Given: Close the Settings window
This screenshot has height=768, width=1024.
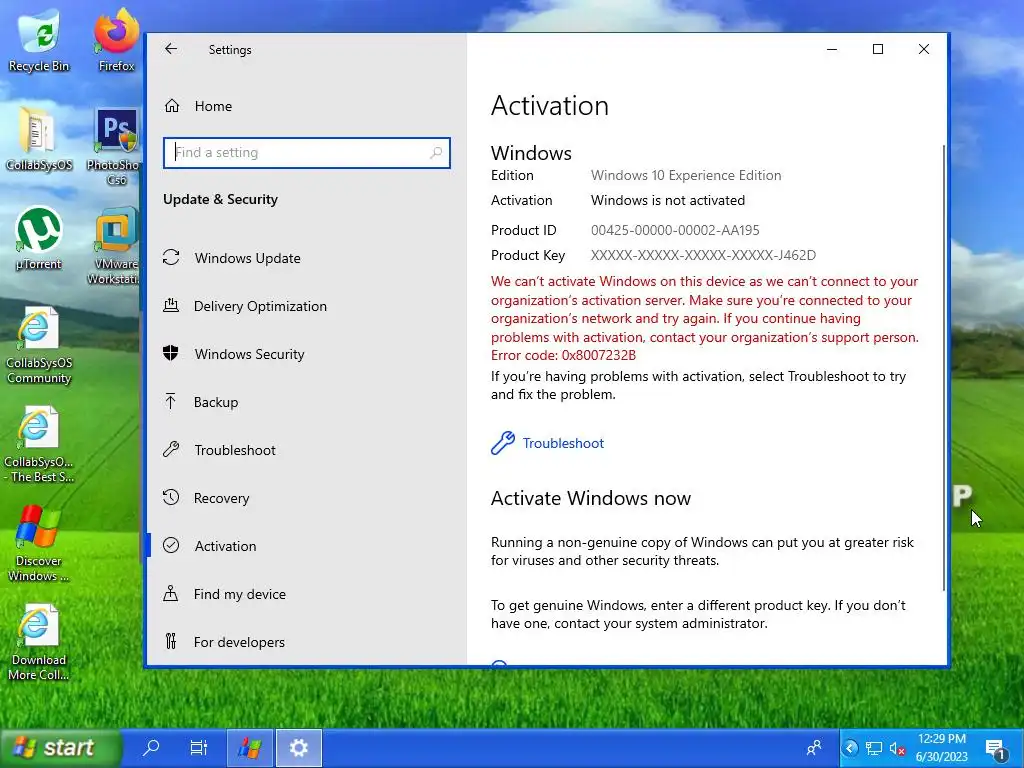Looking at the screenshot, I should [x=923, y=50].
